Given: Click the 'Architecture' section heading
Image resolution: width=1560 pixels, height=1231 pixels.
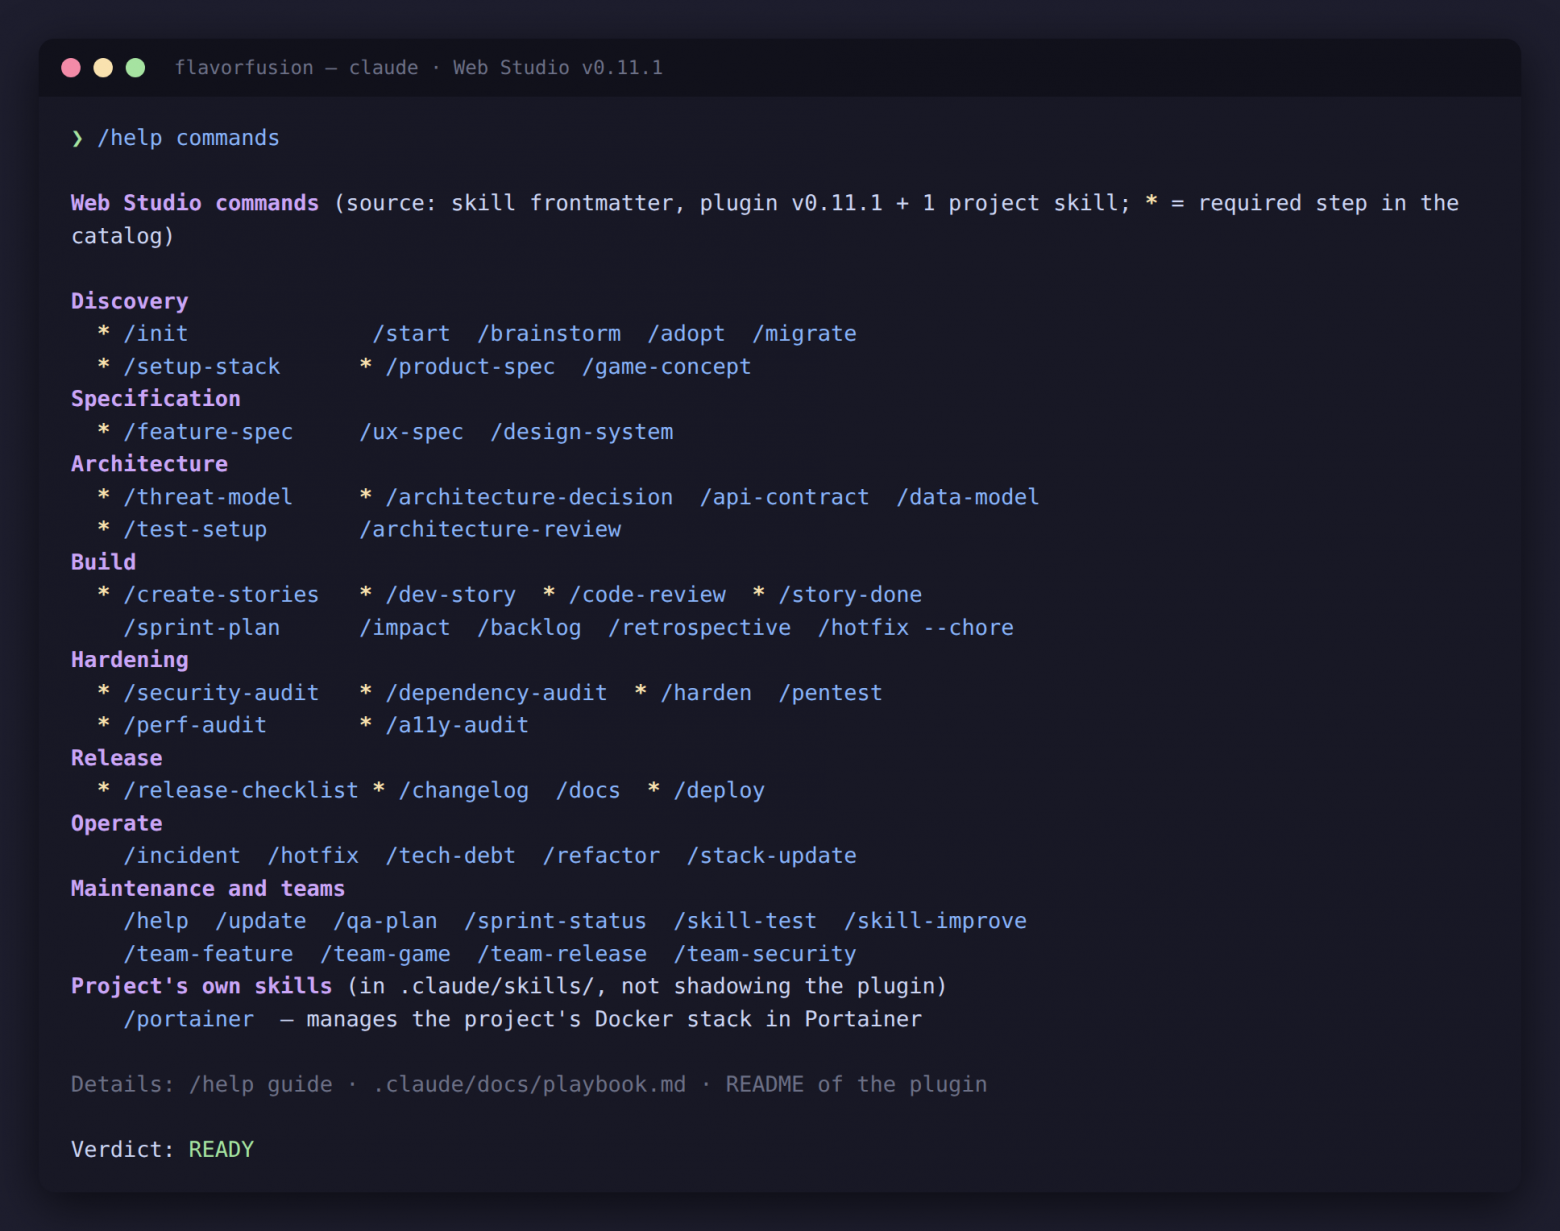Looking at the screenshot, I should 149,464.
